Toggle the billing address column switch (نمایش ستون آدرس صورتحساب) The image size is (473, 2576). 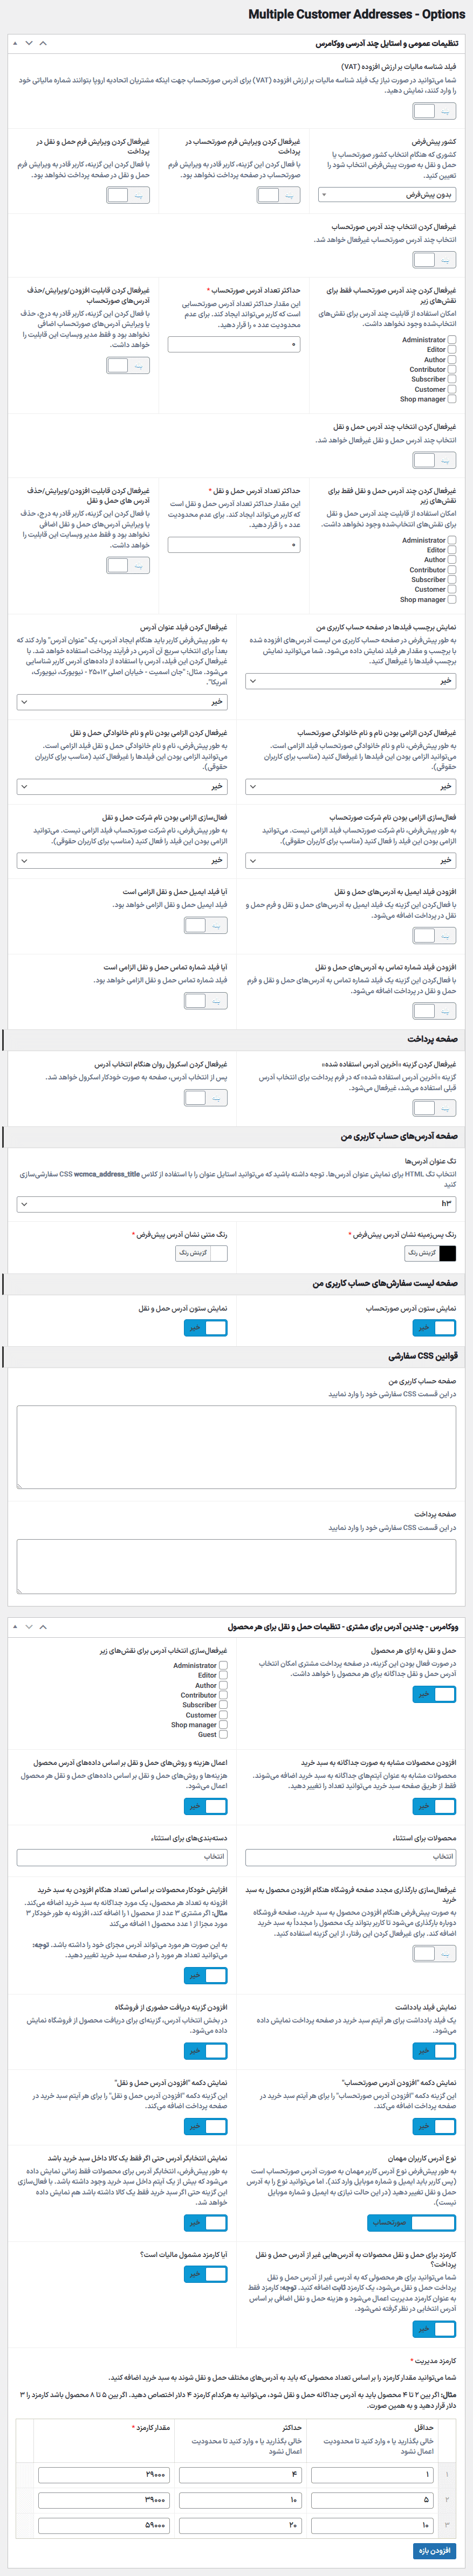[434, 1327]
